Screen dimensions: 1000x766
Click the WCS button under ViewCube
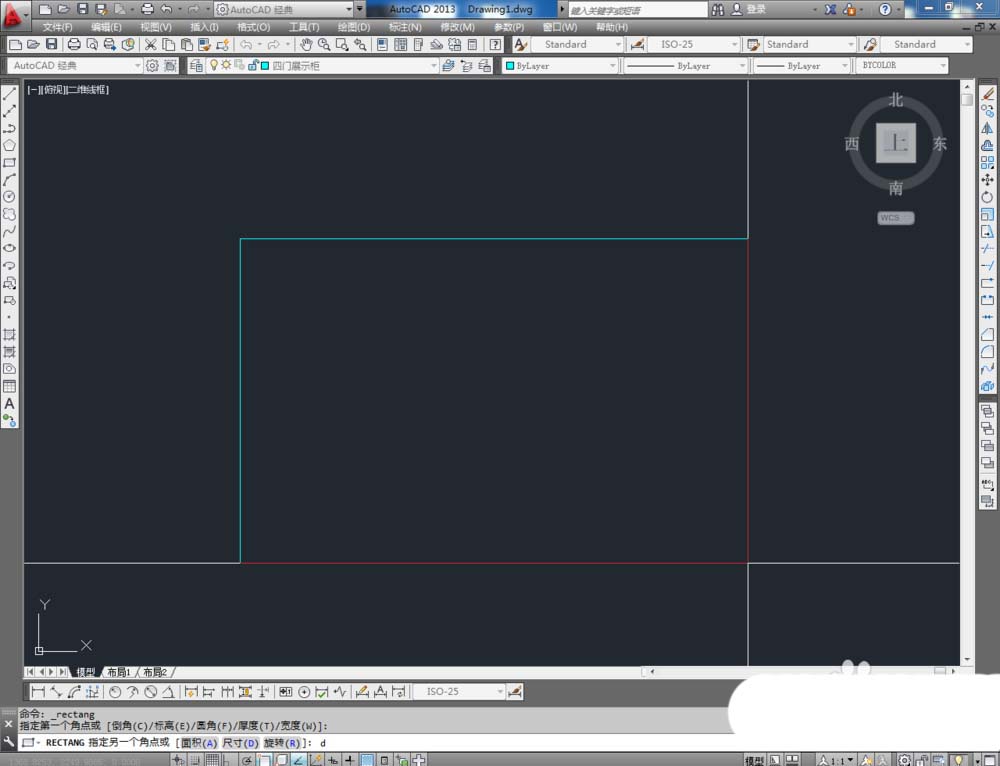[895, 218]
